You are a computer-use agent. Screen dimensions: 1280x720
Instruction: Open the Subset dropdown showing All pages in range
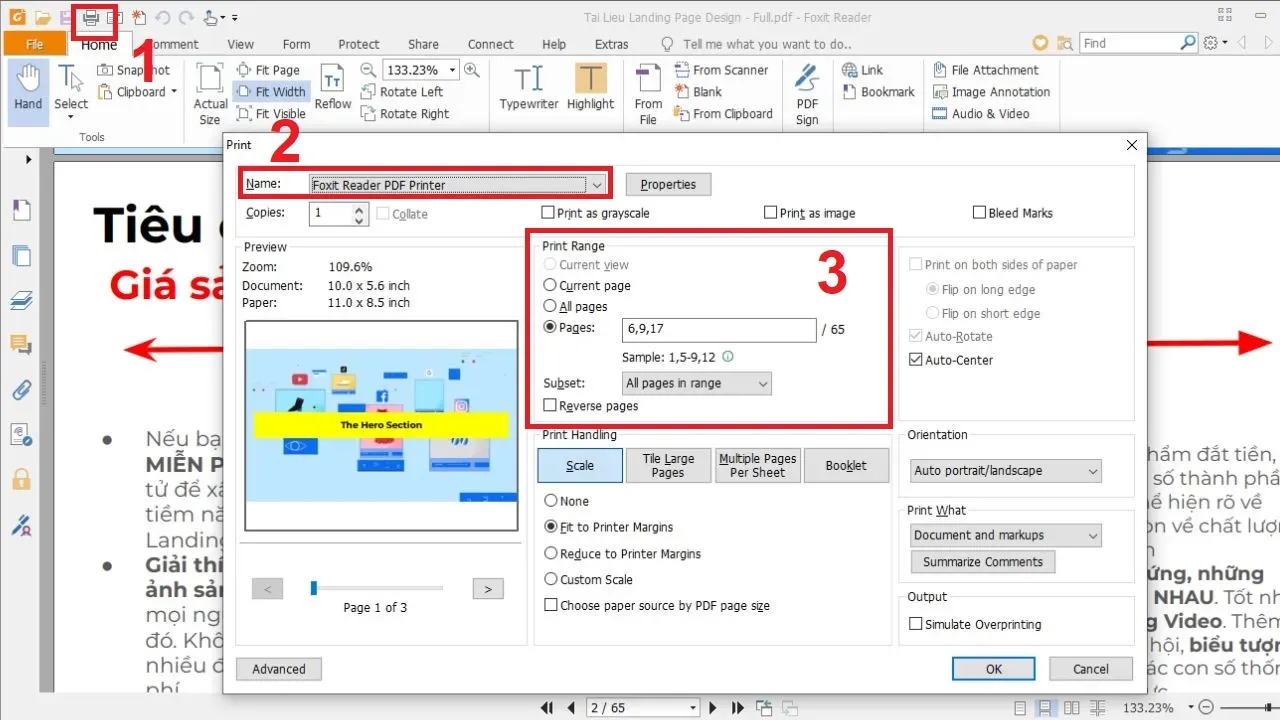[x=696, y=383]
